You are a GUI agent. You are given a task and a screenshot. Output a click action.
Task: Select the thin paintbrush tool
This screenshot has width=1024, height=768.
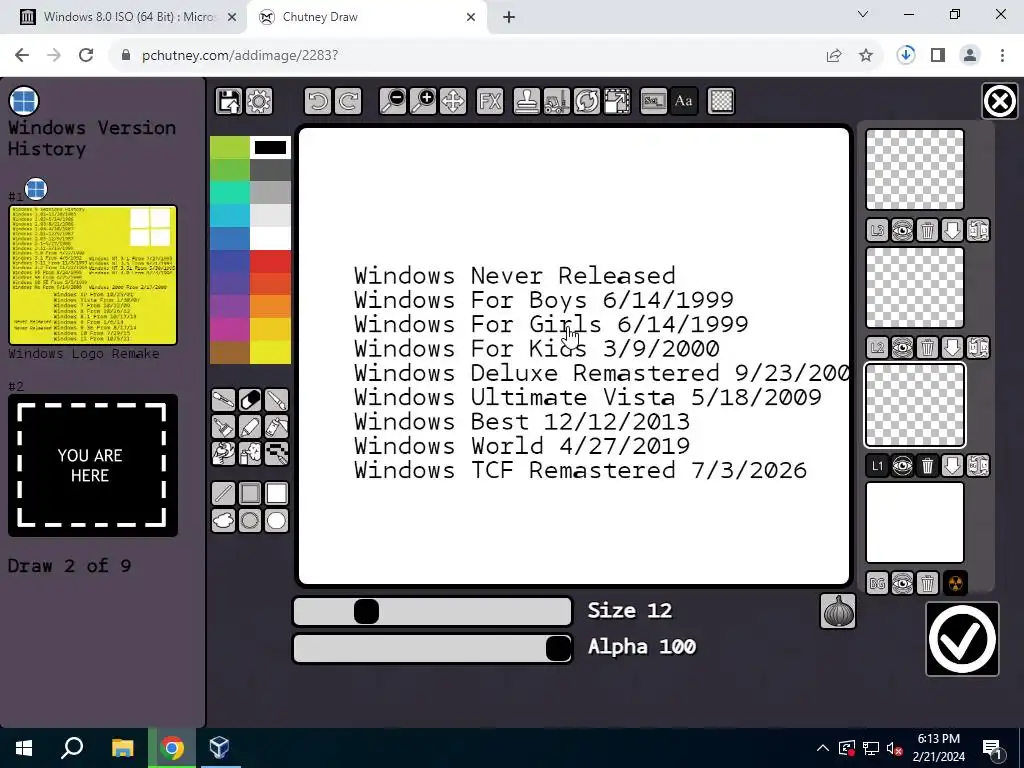click(277, 400)
